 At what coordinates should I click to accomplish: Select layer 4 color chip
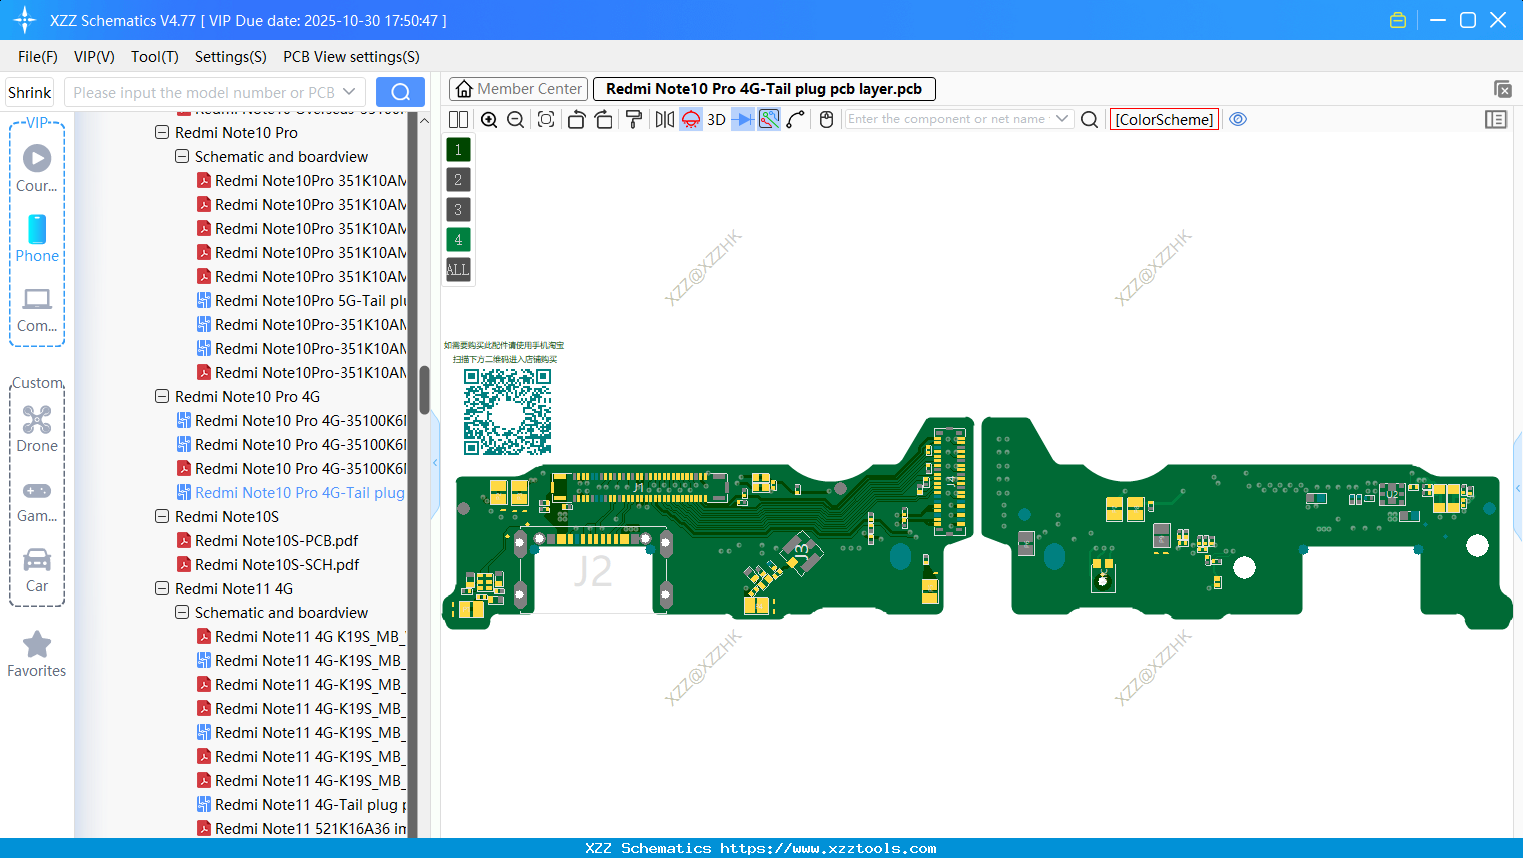457,239
